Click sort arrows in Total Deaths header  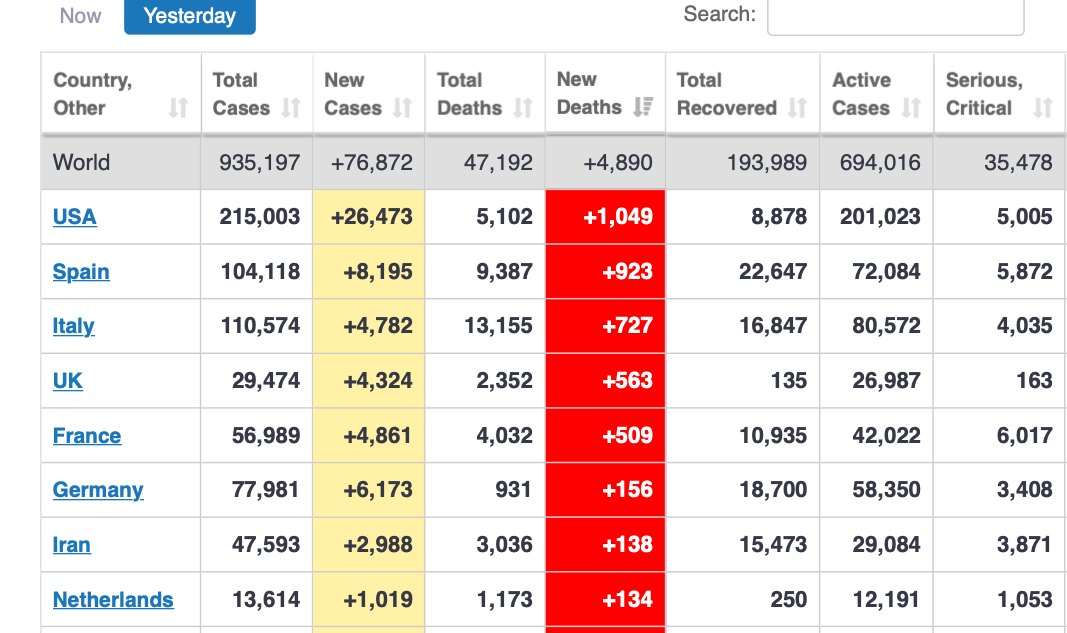[x=523, y=108]
